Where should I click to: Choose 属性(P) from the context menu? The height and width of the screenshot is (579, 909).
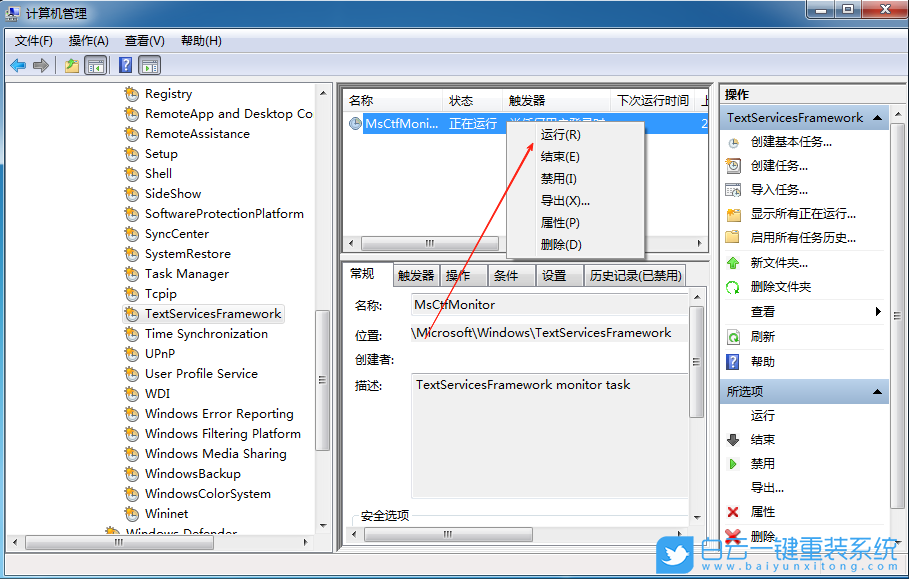560,222
